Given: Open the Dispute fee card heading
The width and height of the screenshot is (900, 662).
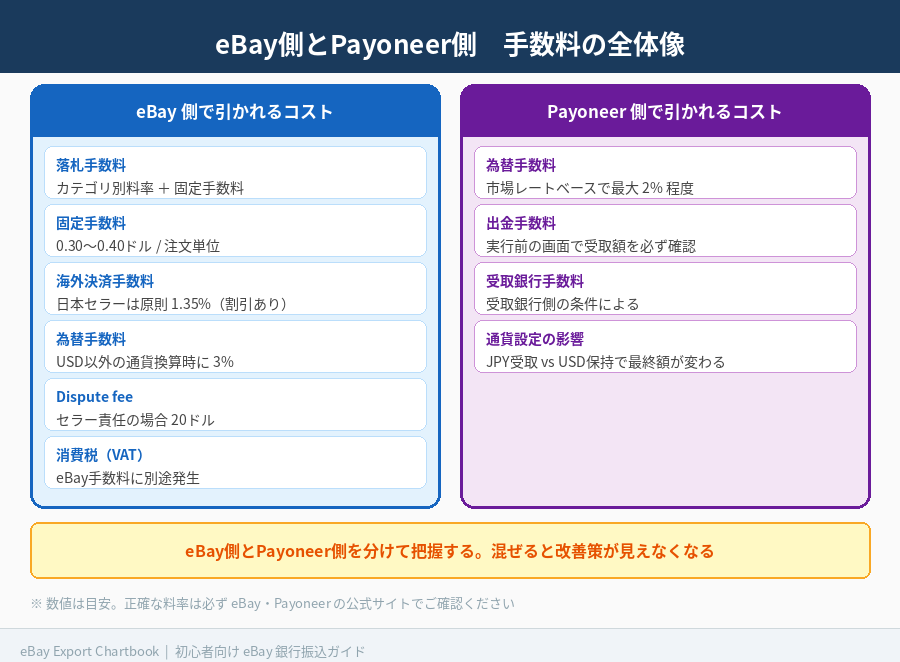Looking at the screenshot, I should point(94,397).
